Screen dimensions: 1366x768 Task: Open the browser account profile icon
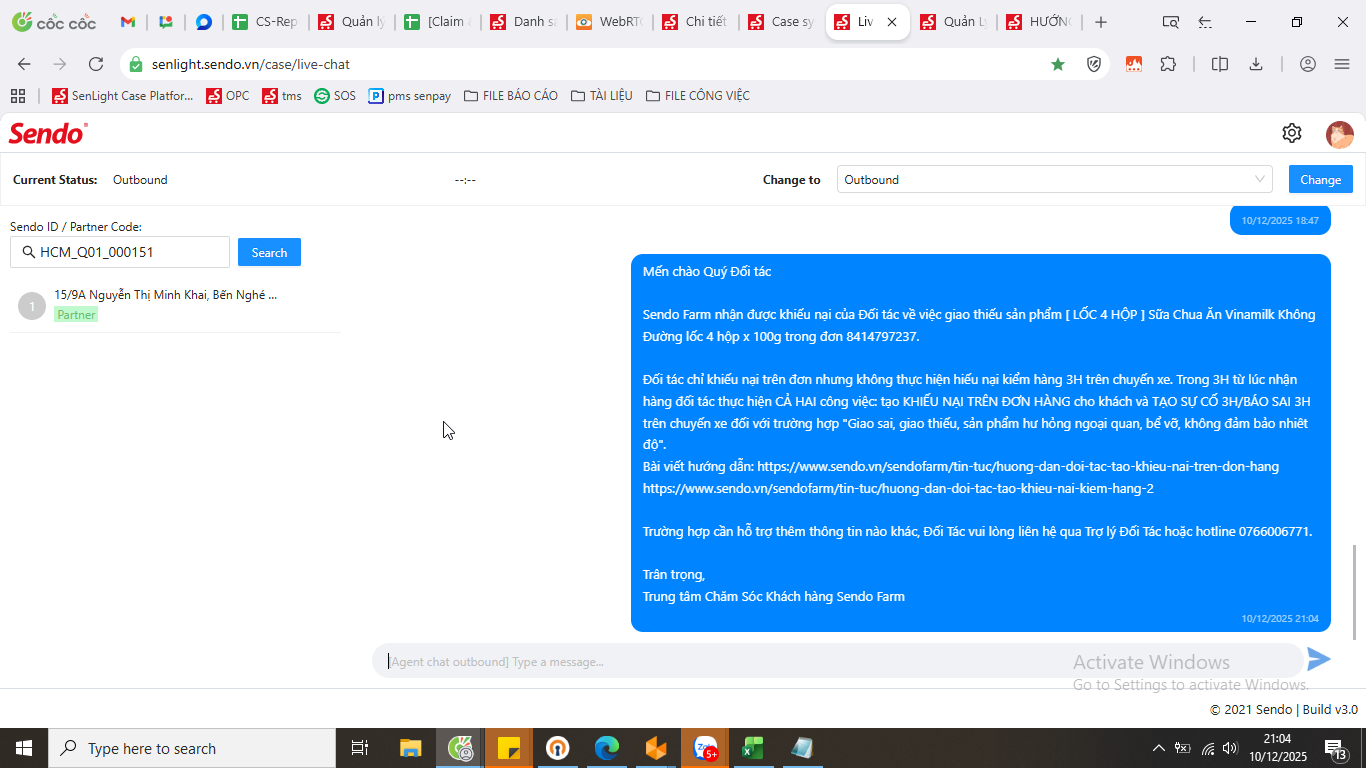(x=1308, y=64)
